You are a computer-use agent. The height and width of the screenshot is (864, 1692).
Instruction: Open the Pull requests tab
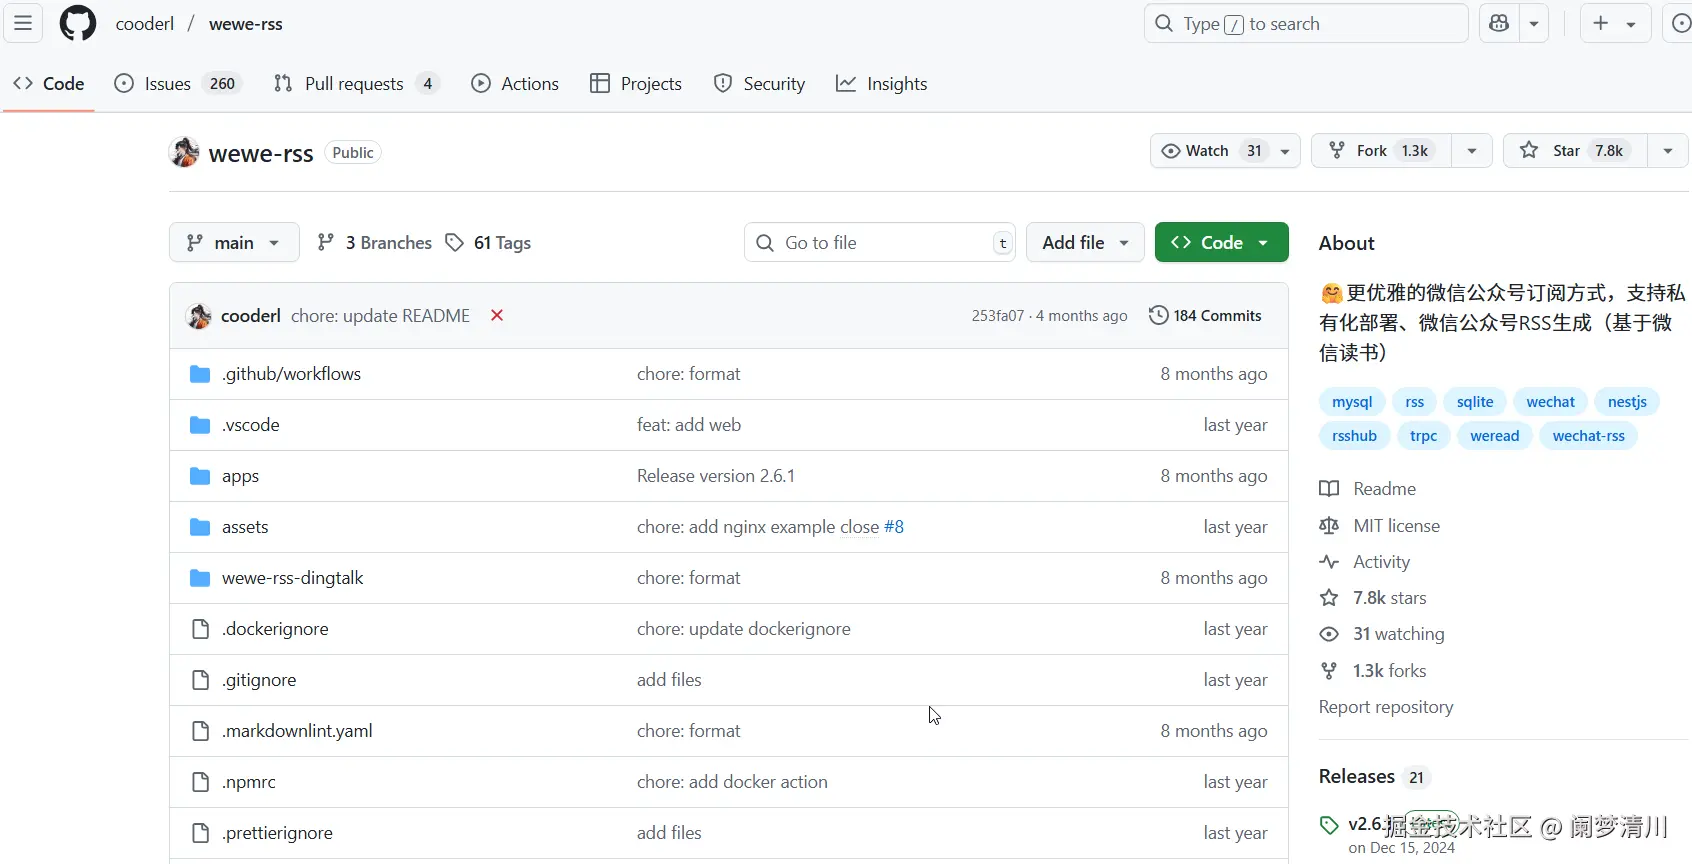pyautogui.click(x=356, y=84)
